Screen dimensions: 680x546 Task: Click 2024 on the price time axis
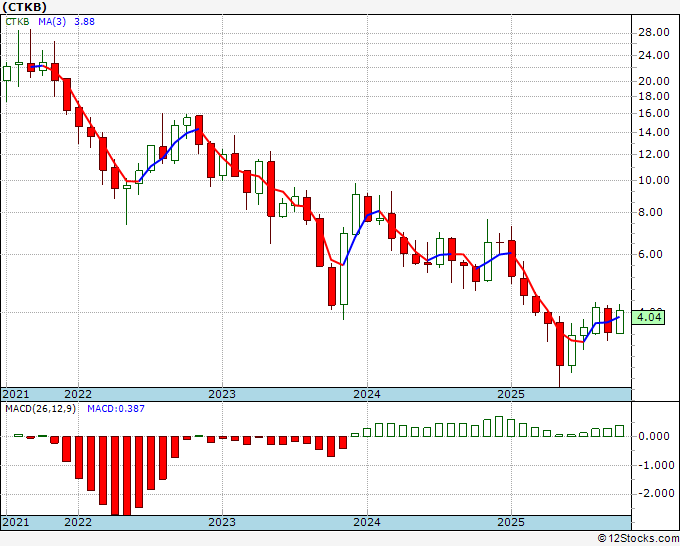(367, 394)
